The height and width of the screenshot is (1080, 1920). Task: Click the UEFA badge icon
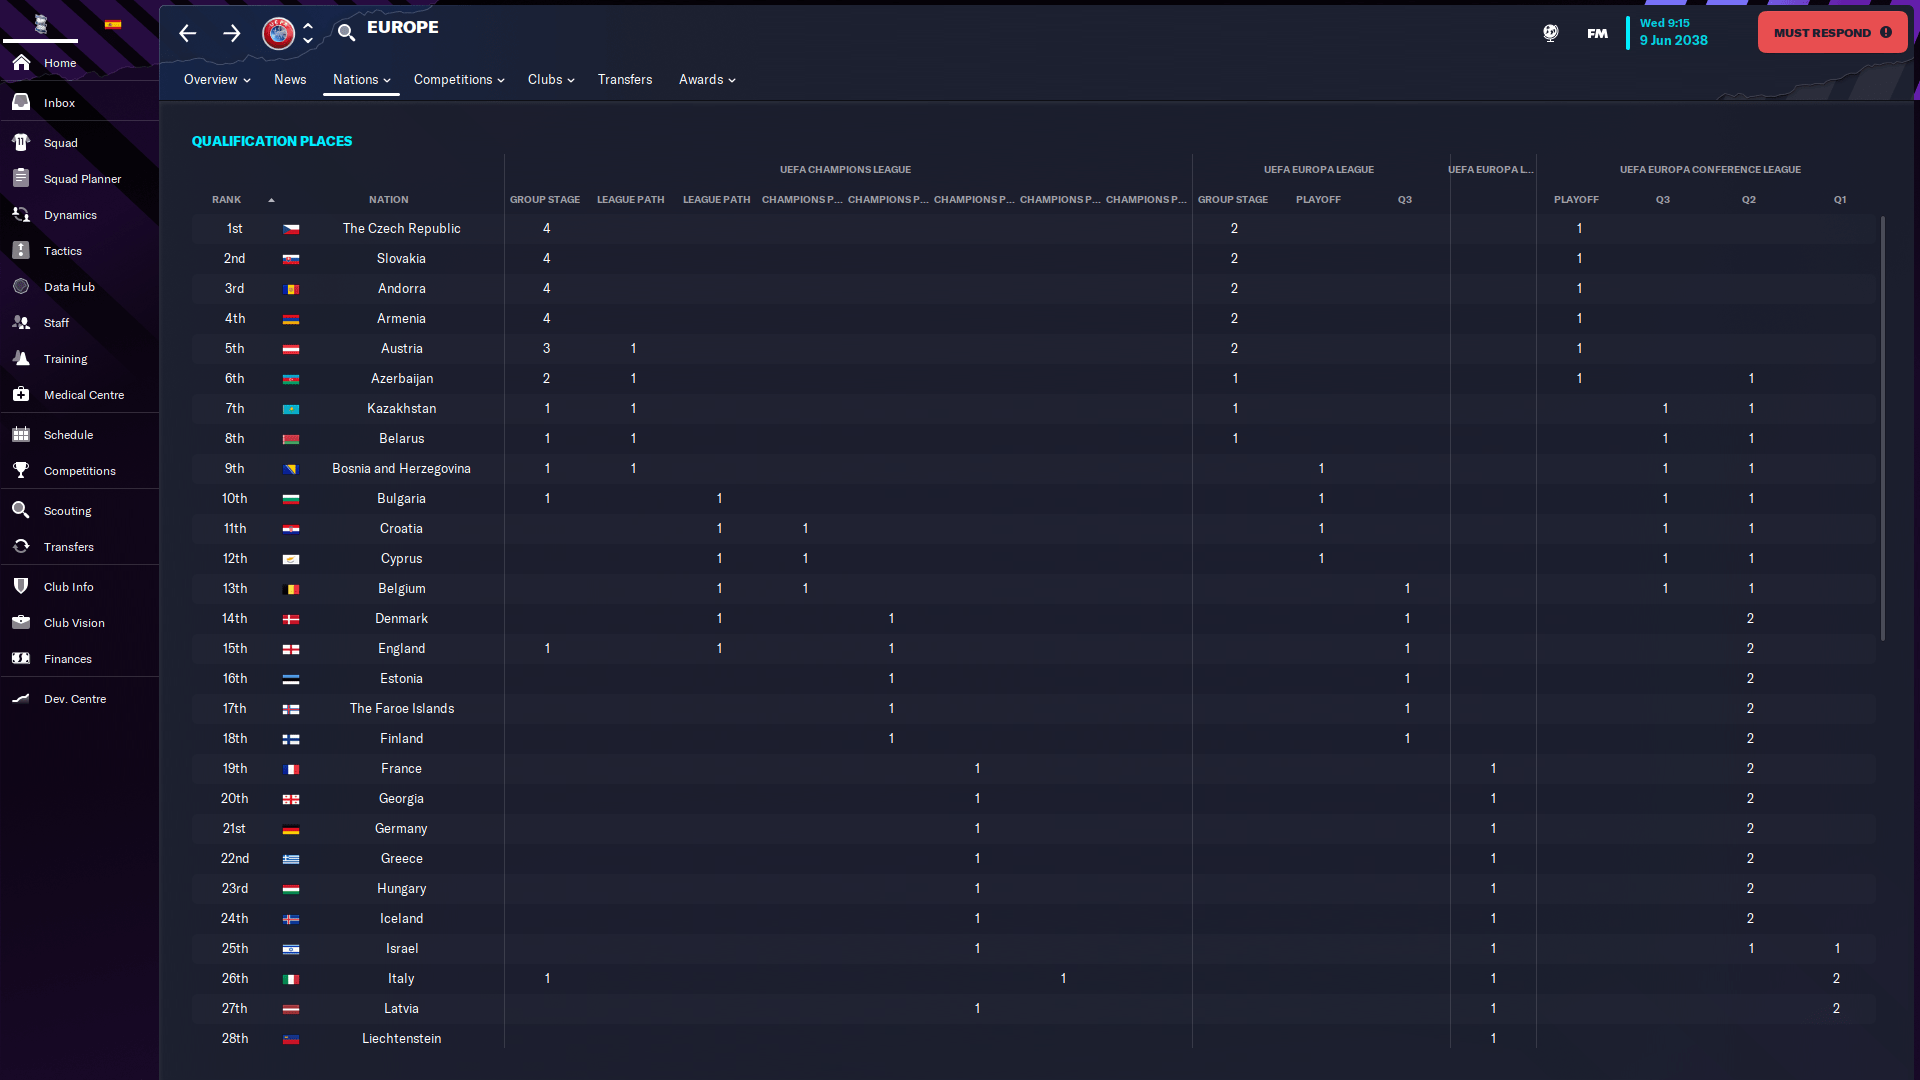click(x=278, y=33)
